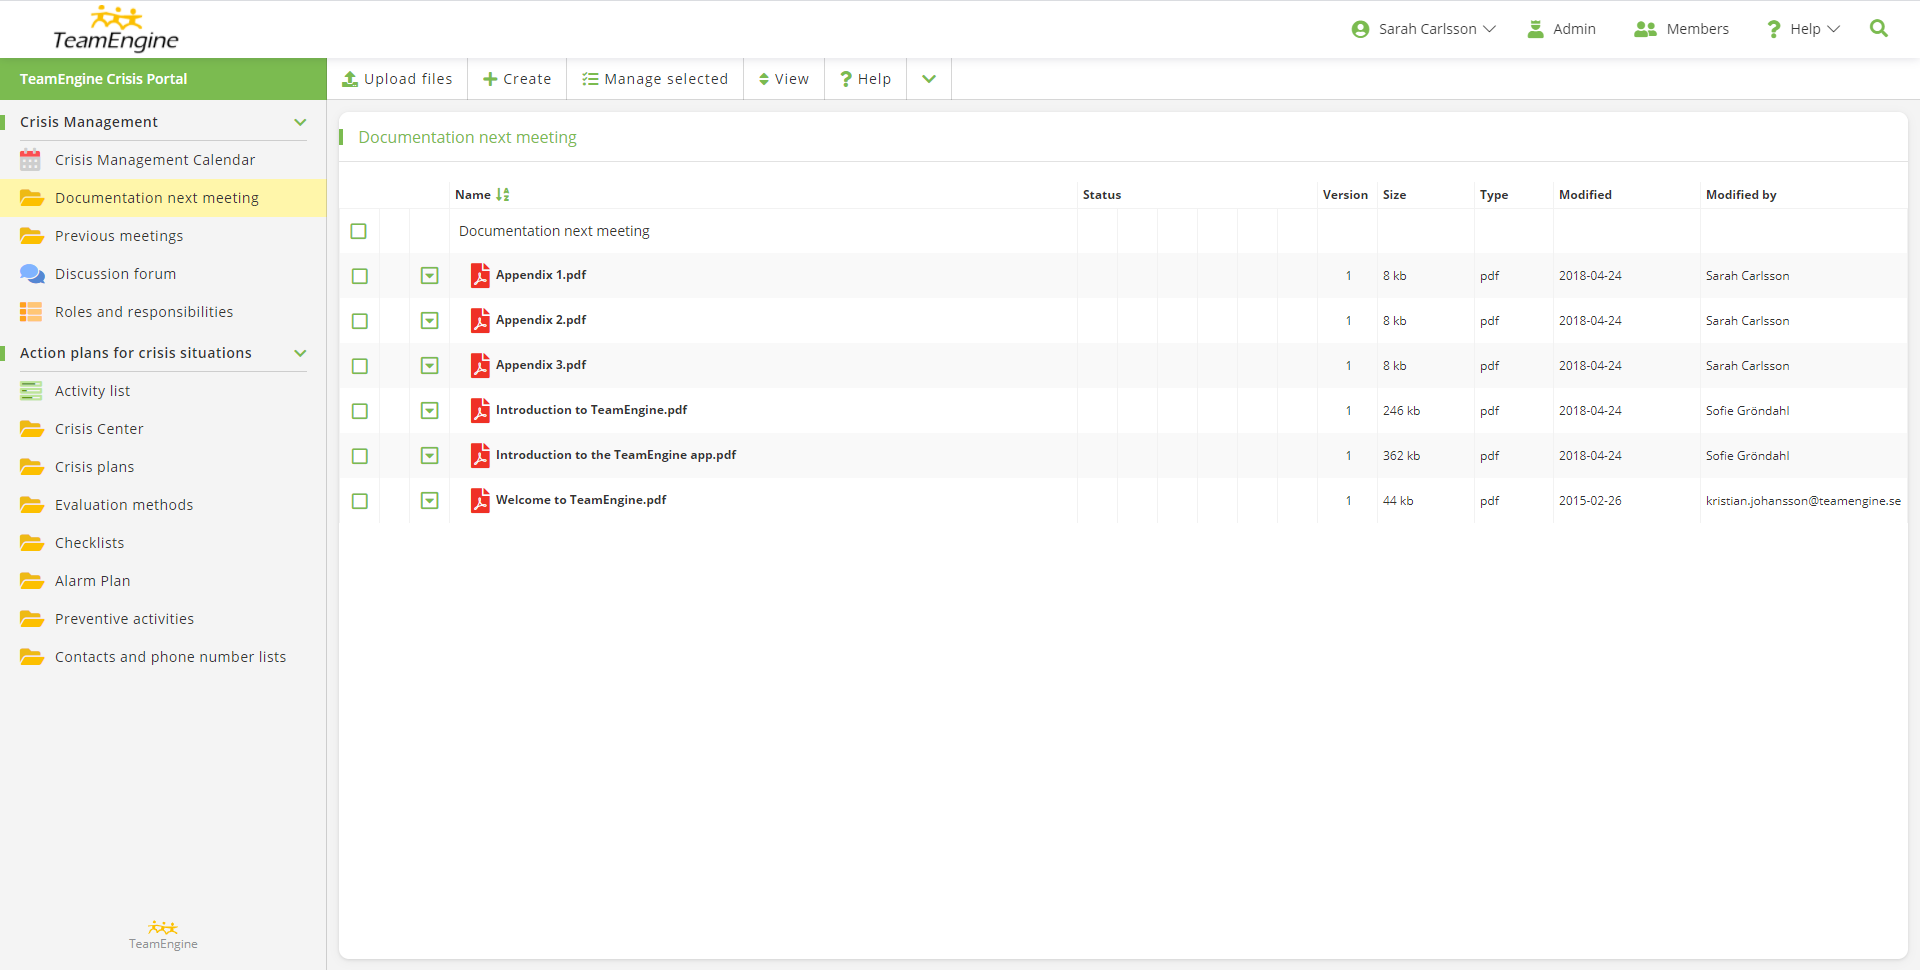Screen dimensions: 1920x970
Task: Check the box for Appendix 2.pdf
Action: pyautogui.click(x=360, y=321)
